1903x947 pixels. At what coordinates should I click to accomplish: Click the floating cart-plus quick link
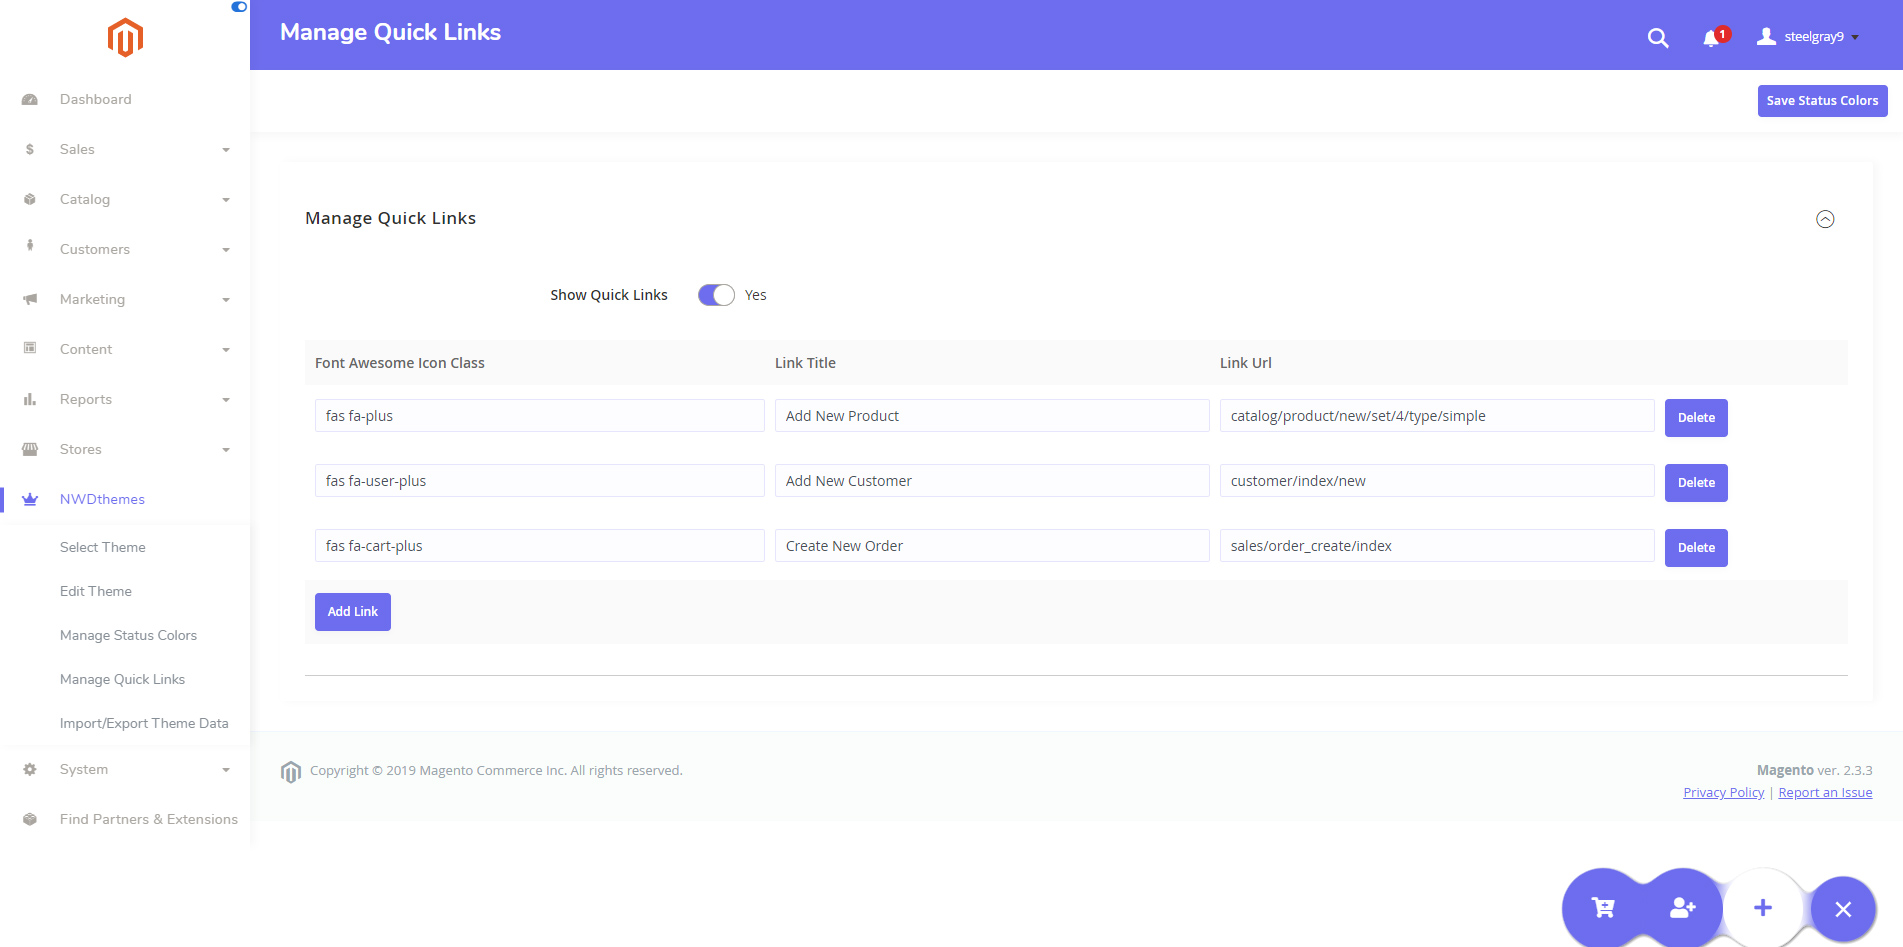tap(1603, 908)
